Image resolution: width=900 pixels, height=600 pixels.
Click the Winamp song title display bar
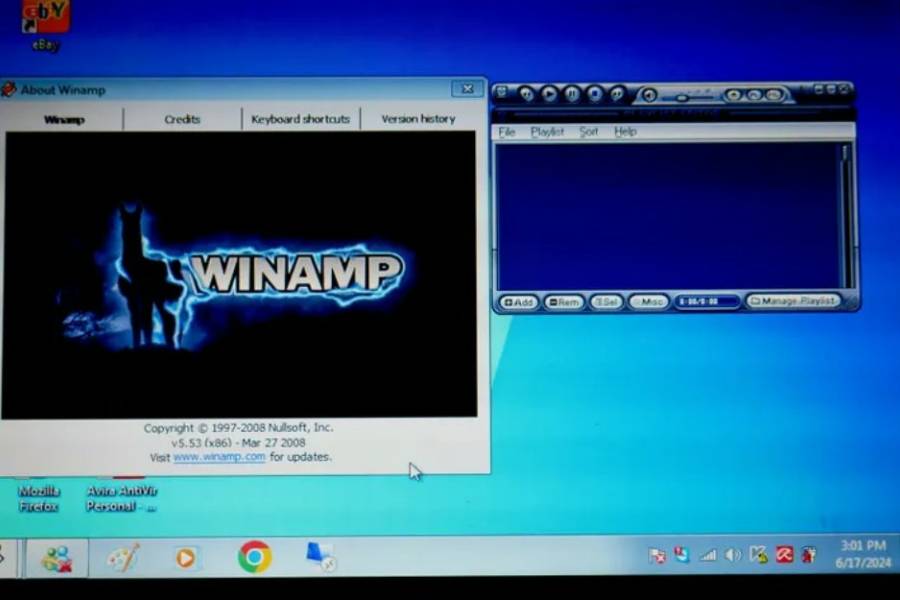coord(672,115)
